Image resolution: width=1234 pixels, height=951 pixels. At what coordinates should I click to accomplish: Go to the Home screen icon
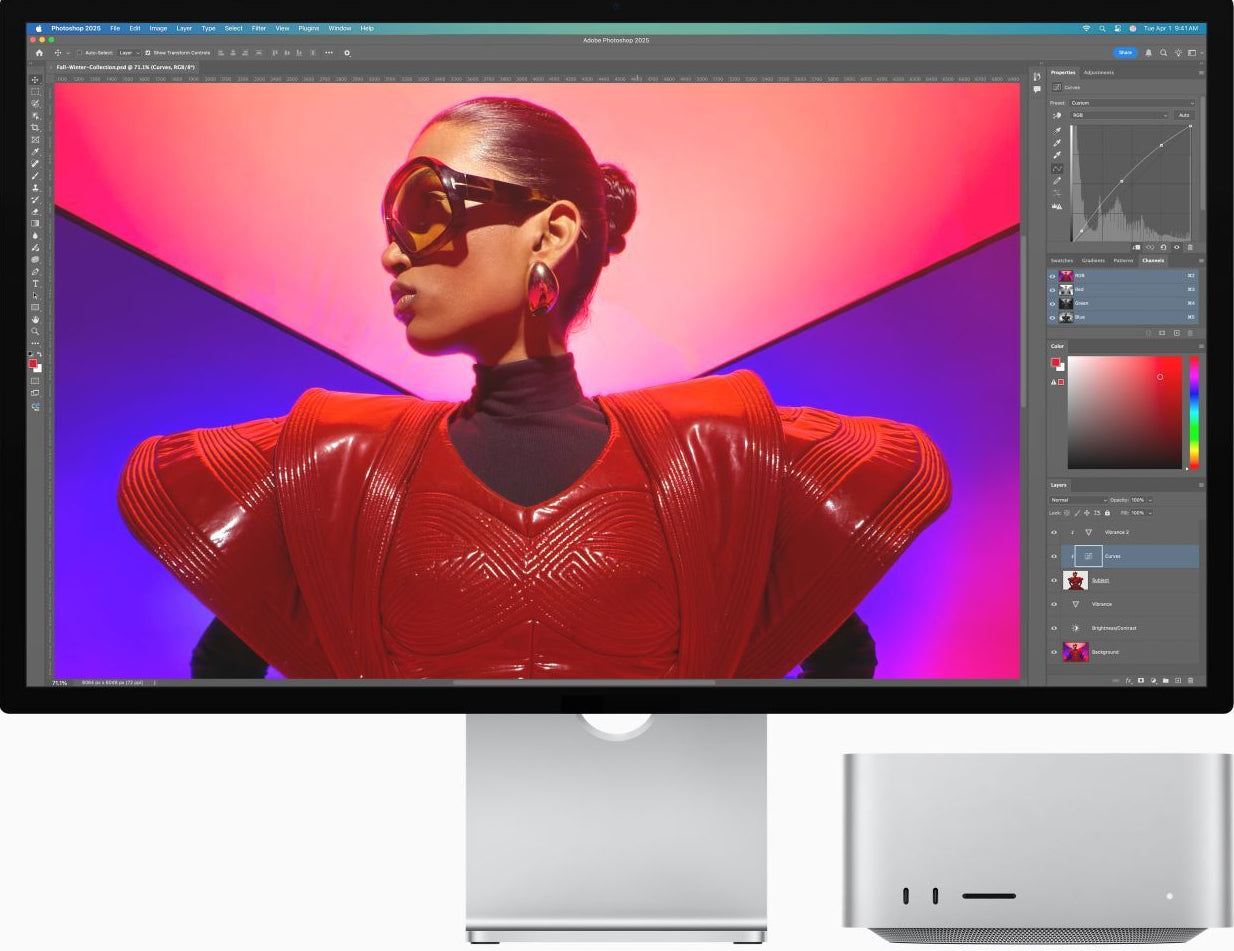[x=39, y=52]
